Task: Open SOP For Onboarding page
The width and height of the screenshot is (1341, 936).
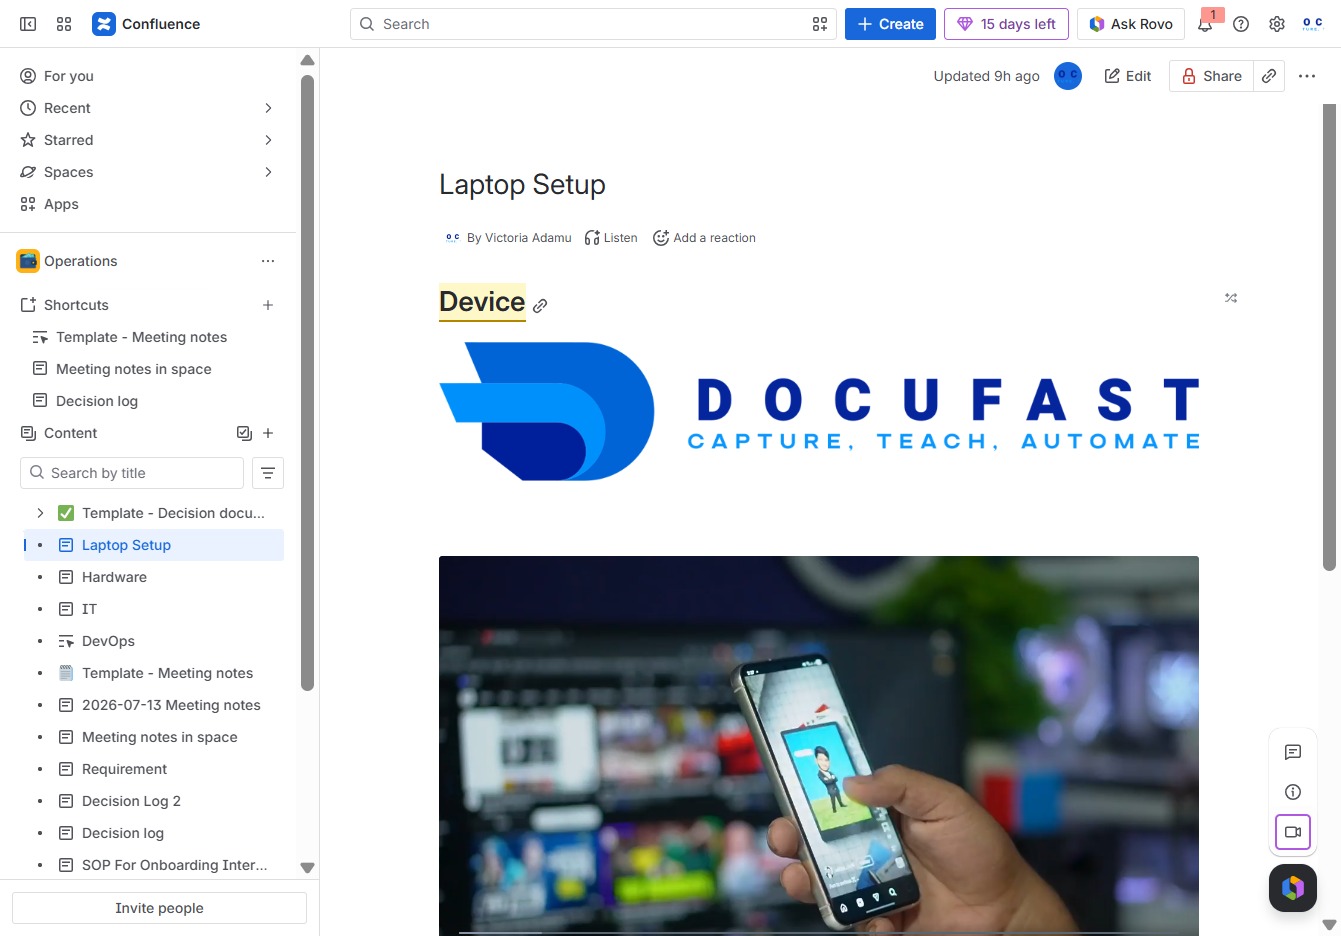Action: [x=174, y=865]
